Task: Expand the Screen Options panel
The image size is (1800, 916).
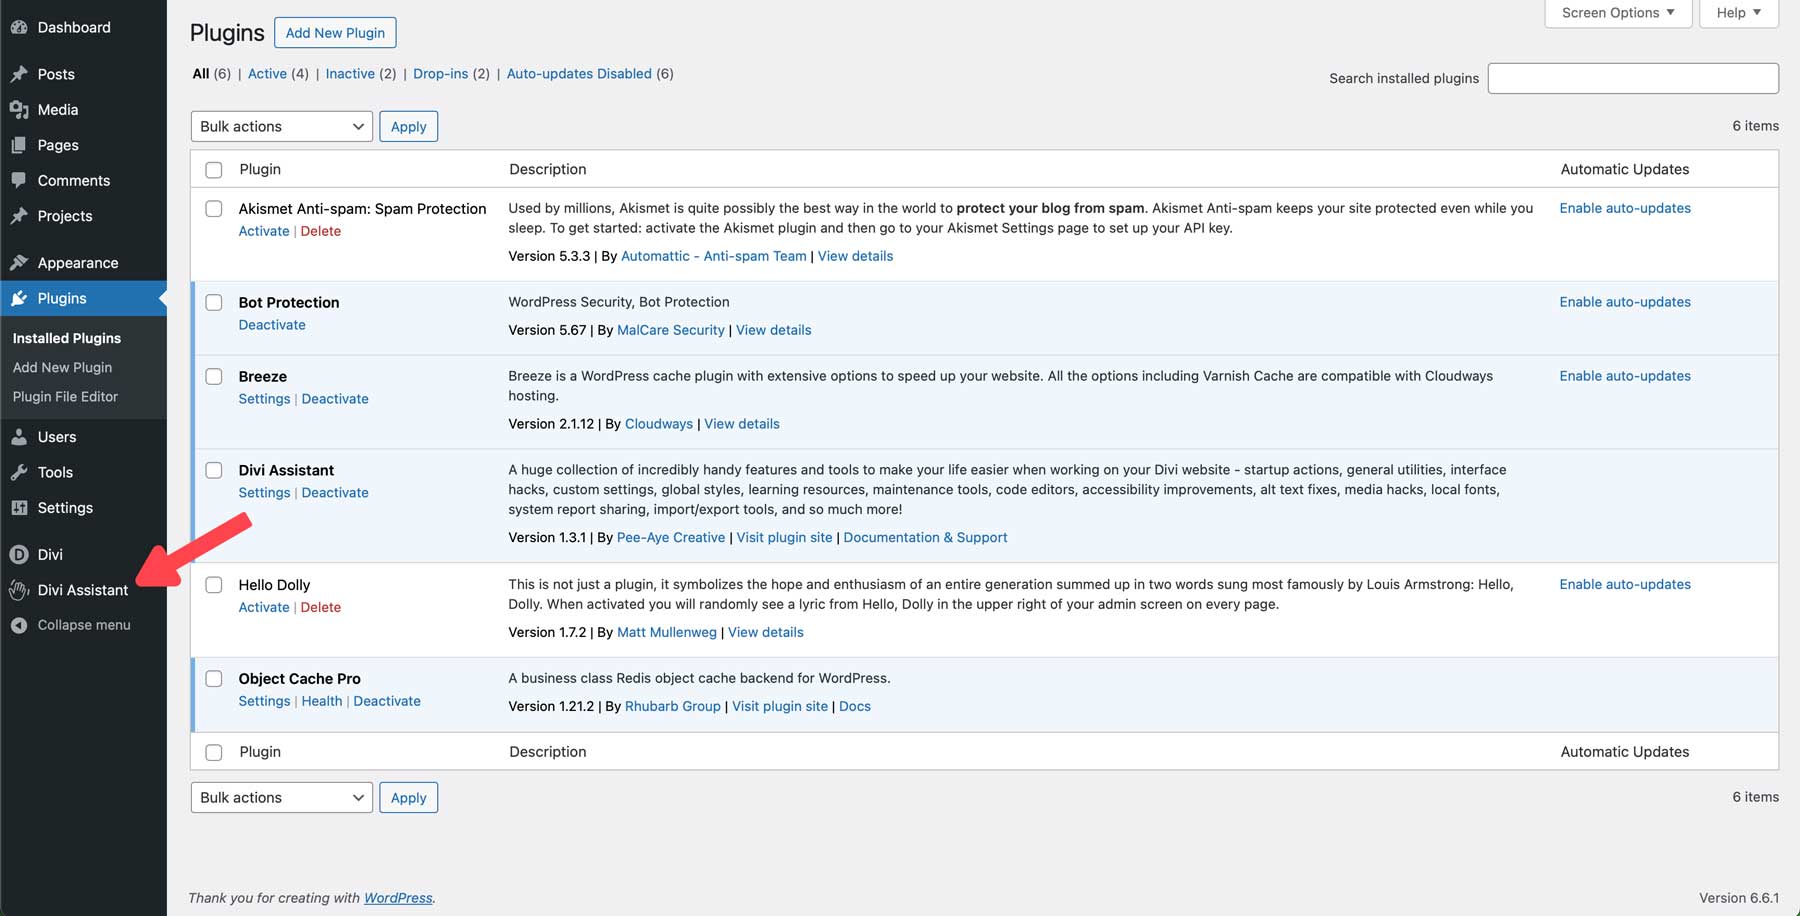Action: coord(1617,12)
